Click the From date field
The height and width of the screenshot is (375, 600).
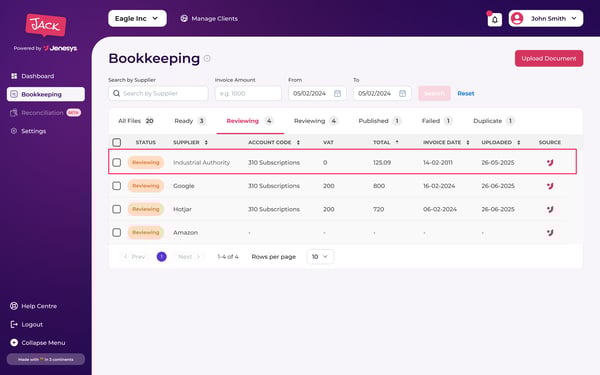click(x=317, y=93)
